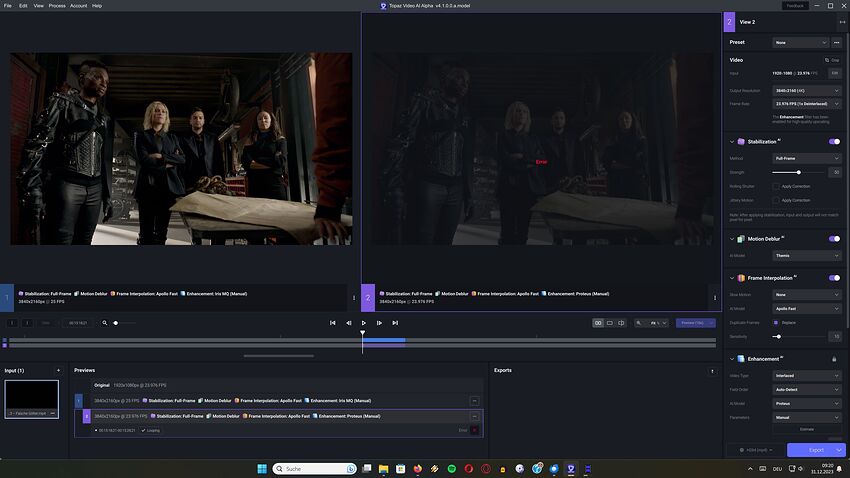This screenshot has width=850, height=478.
Task: Open Spotify from the taskbar
Action: (x=452, y=469)
